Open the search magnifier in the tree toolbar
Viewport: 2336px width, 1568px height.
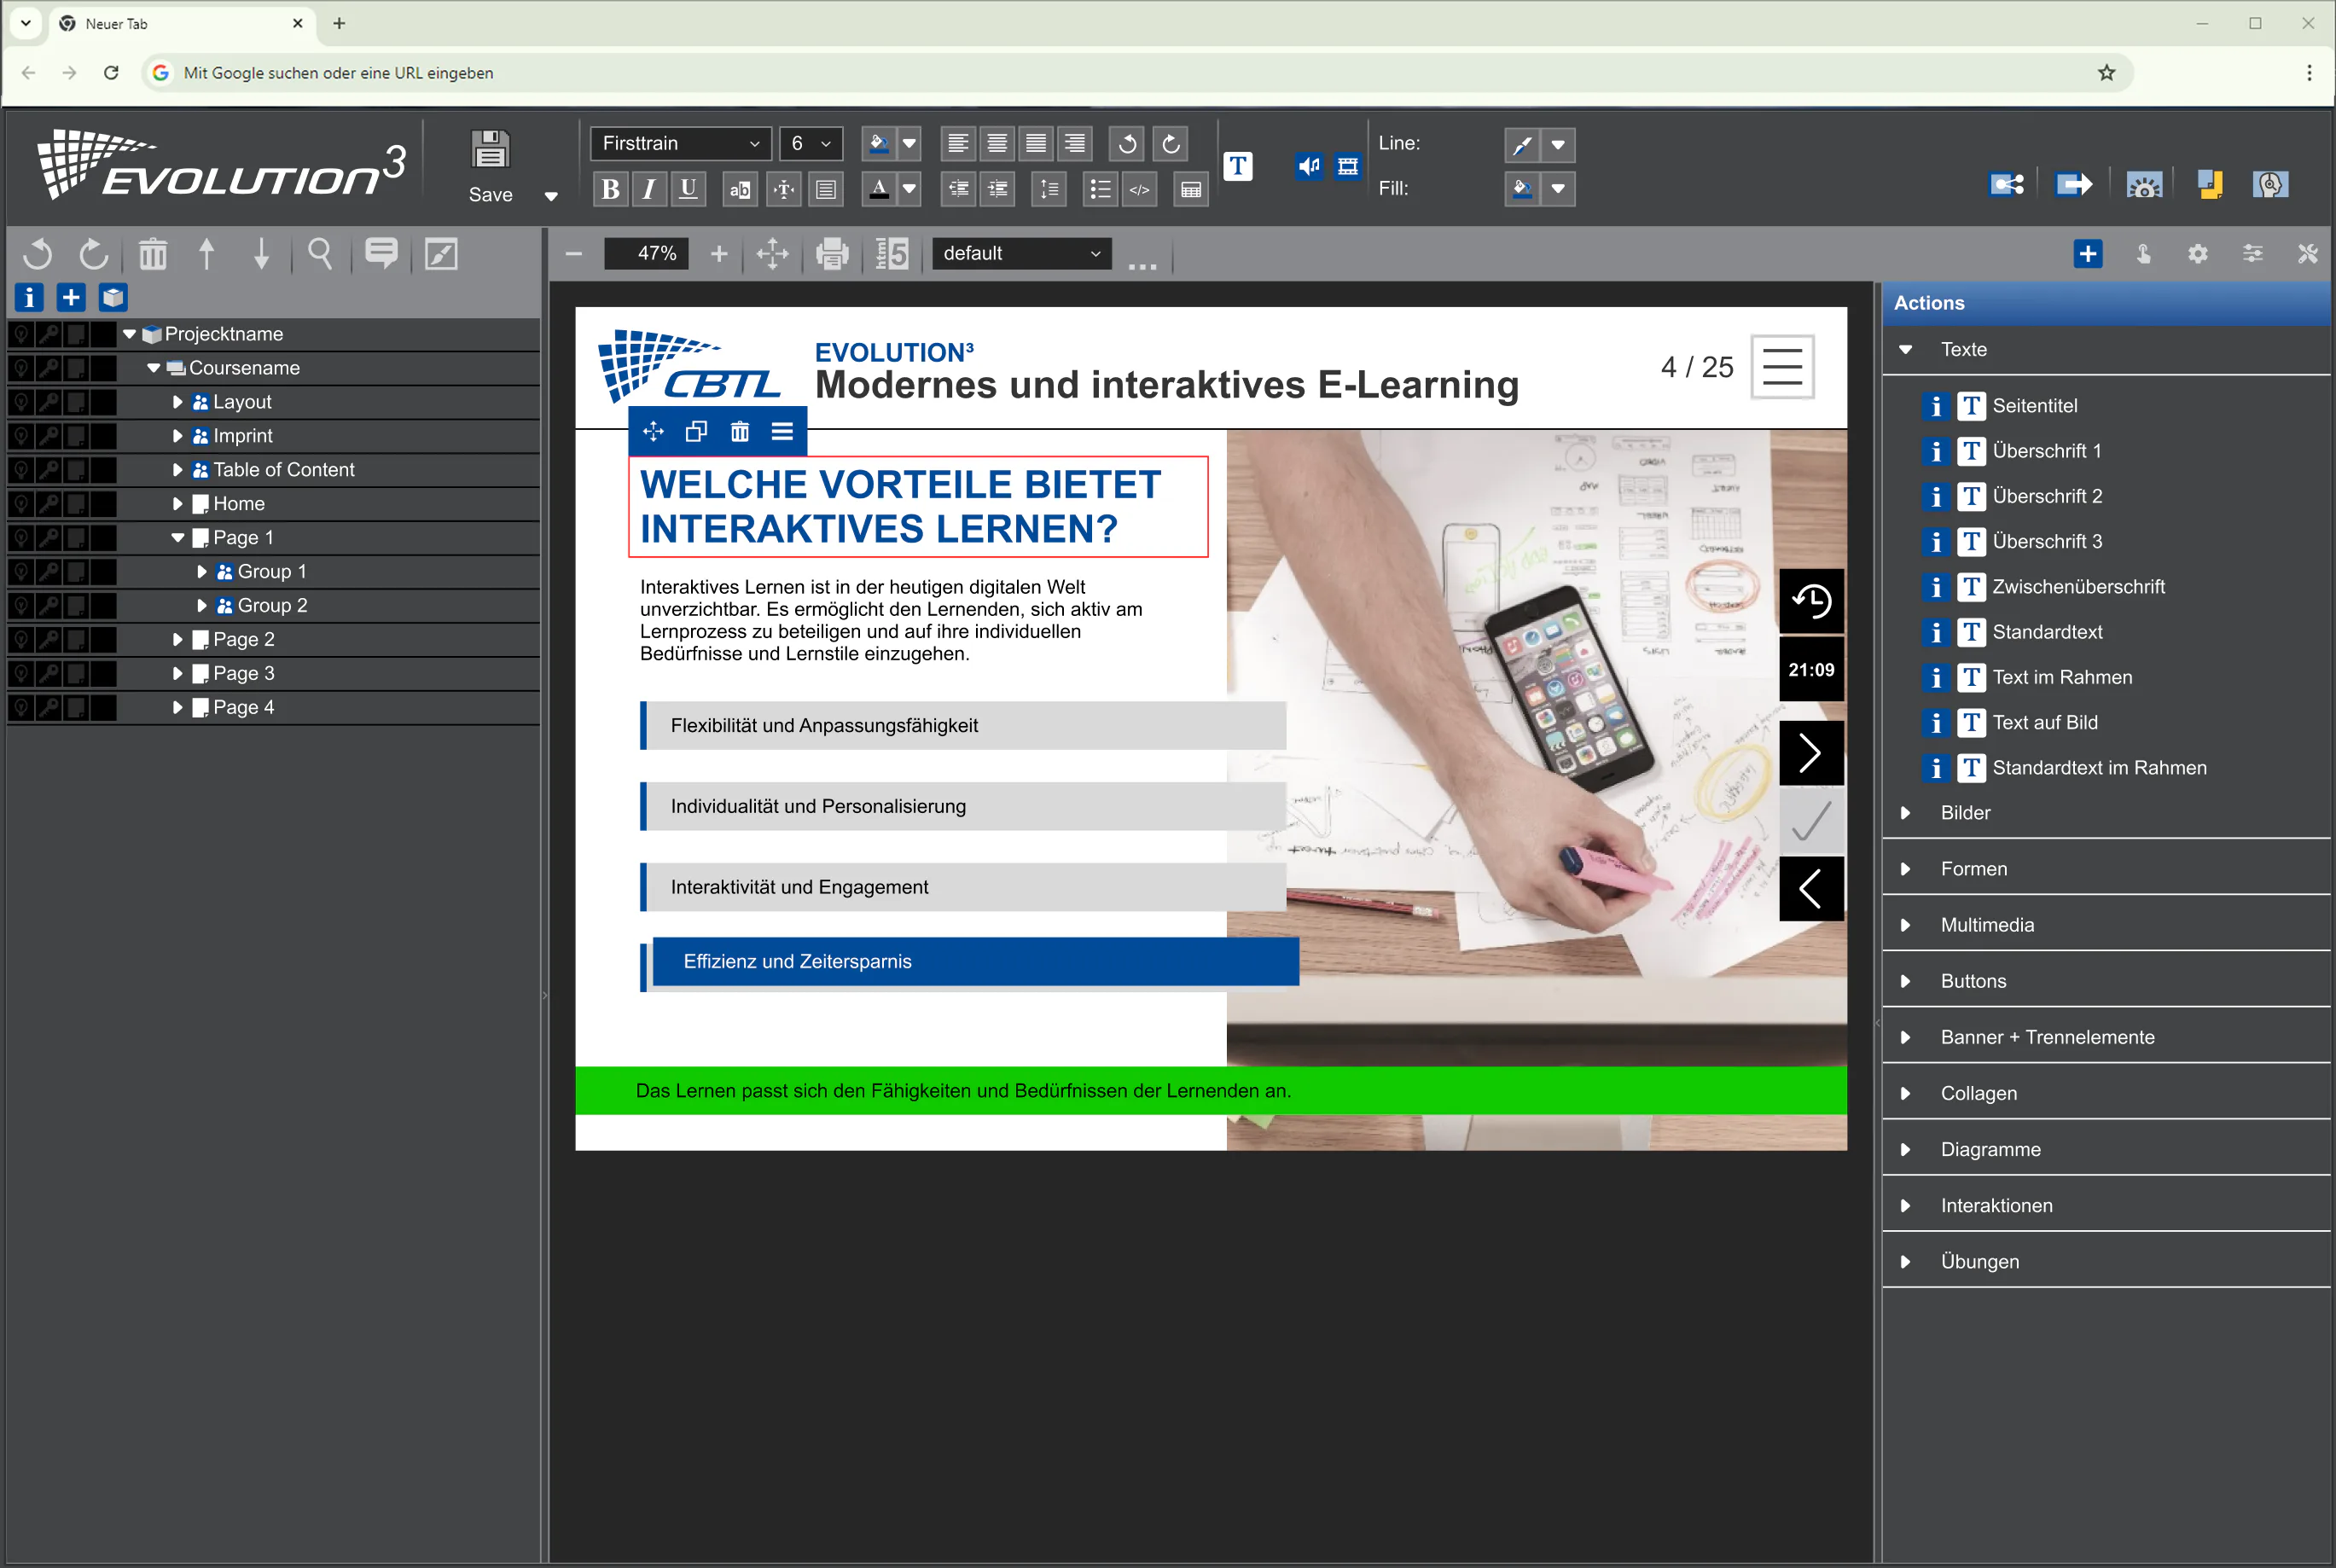pyautogui.click(x=320, y=254)
